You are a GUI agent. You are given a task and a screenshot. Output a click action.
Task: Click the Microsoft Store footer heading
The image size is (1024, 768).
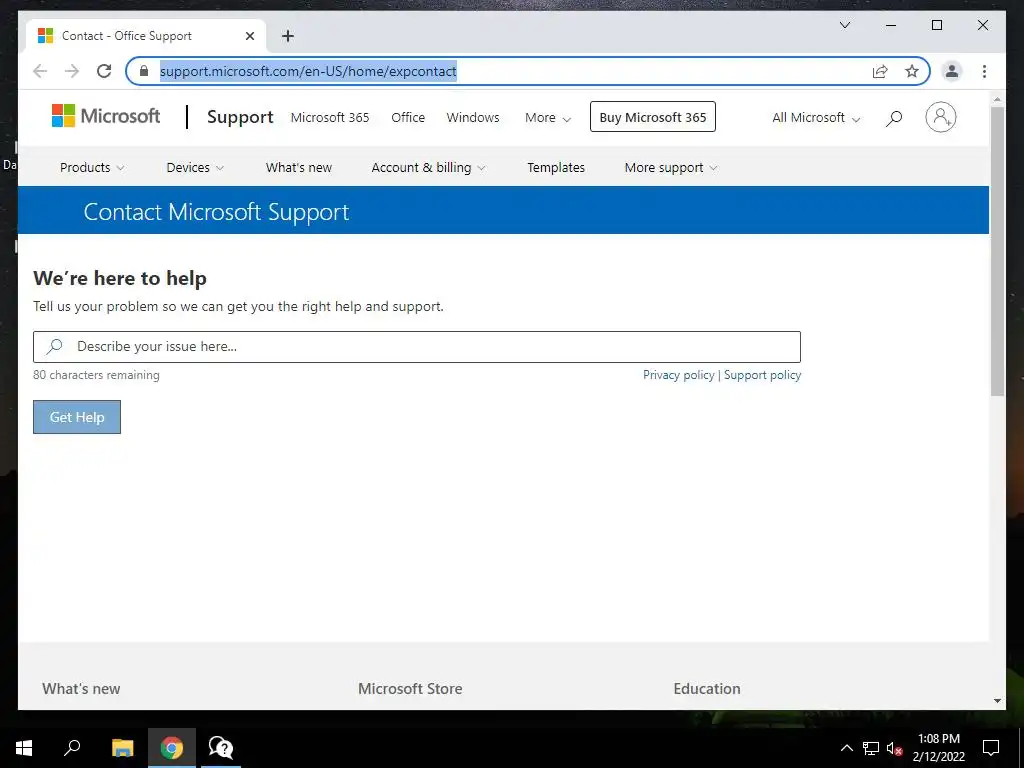(x=410, y=688)
